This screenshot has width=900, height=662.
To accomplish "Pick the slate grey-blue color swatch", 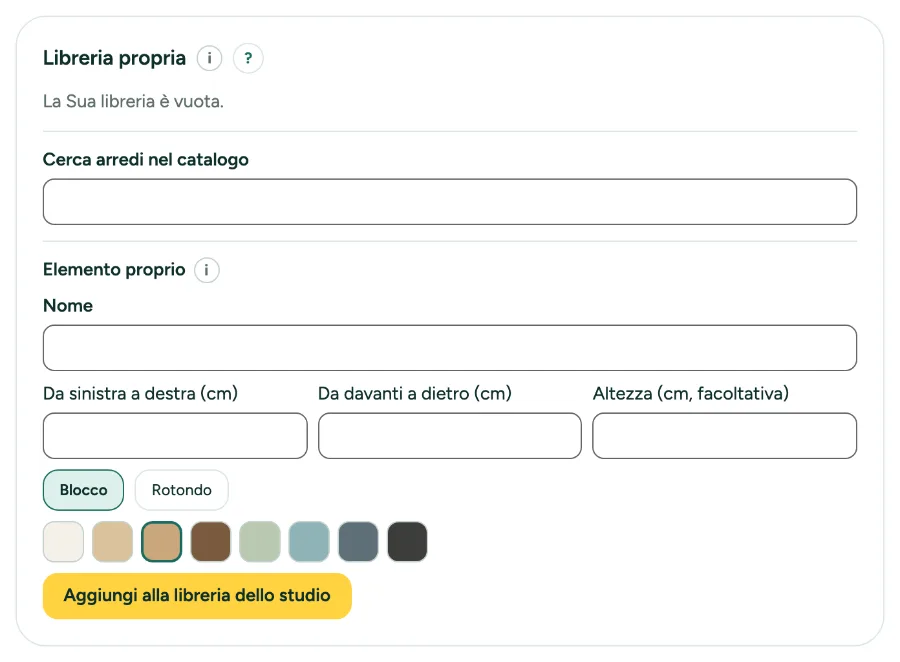I will [358, 541].
